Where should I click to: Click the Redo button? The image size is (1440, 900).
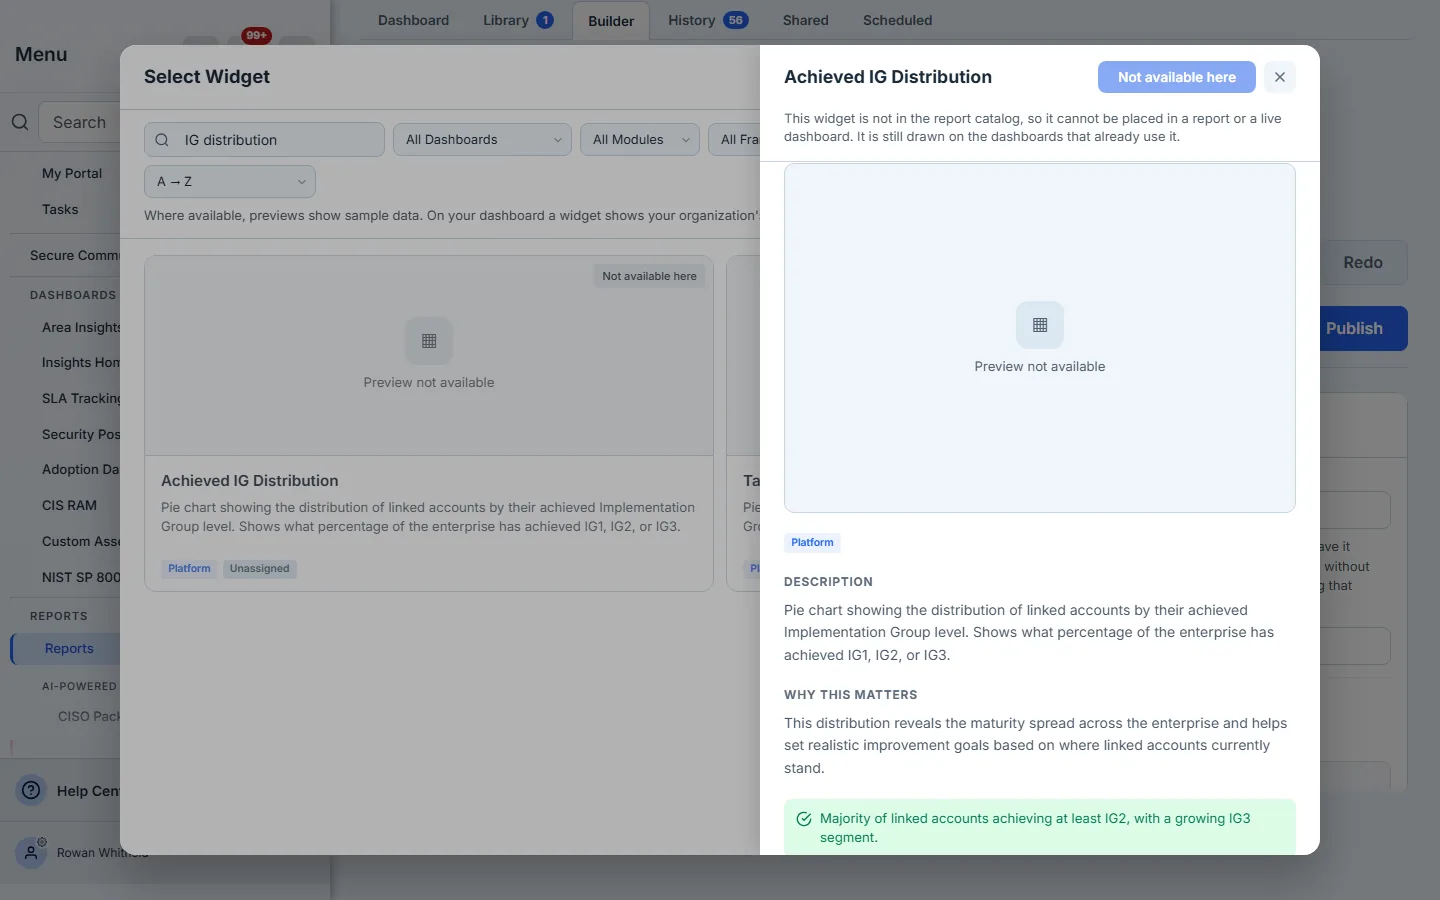pyautogui.click(x=1364, y=262)
